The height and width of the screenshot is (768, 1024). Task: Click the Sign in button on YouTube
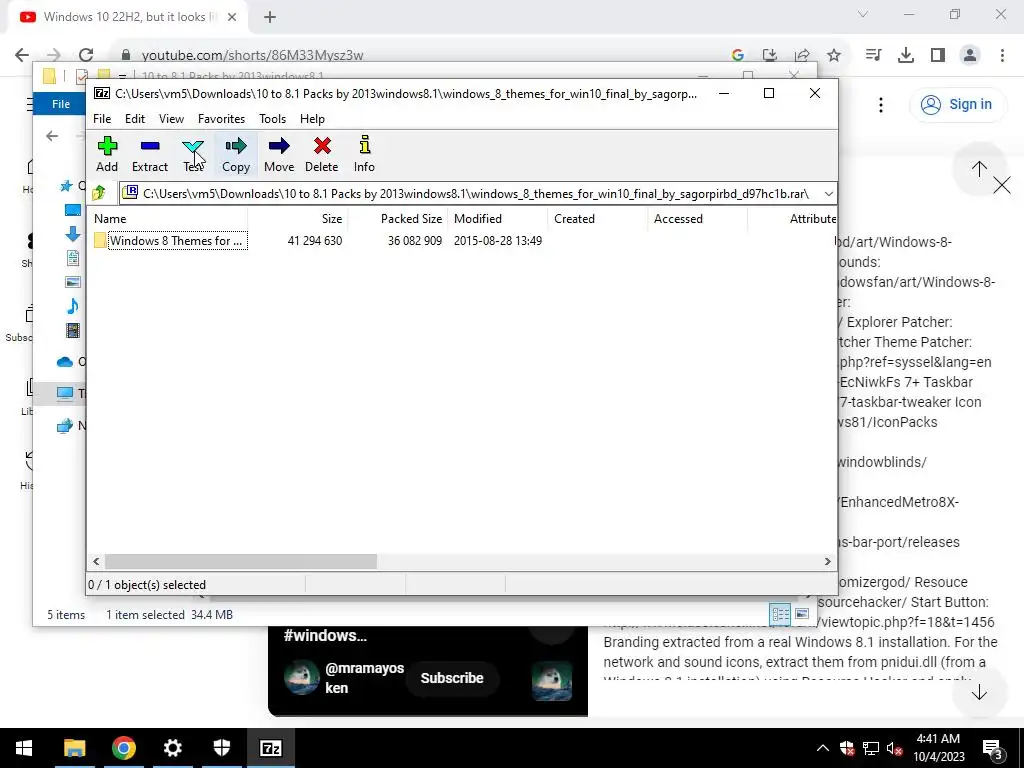tap(956, 104)
